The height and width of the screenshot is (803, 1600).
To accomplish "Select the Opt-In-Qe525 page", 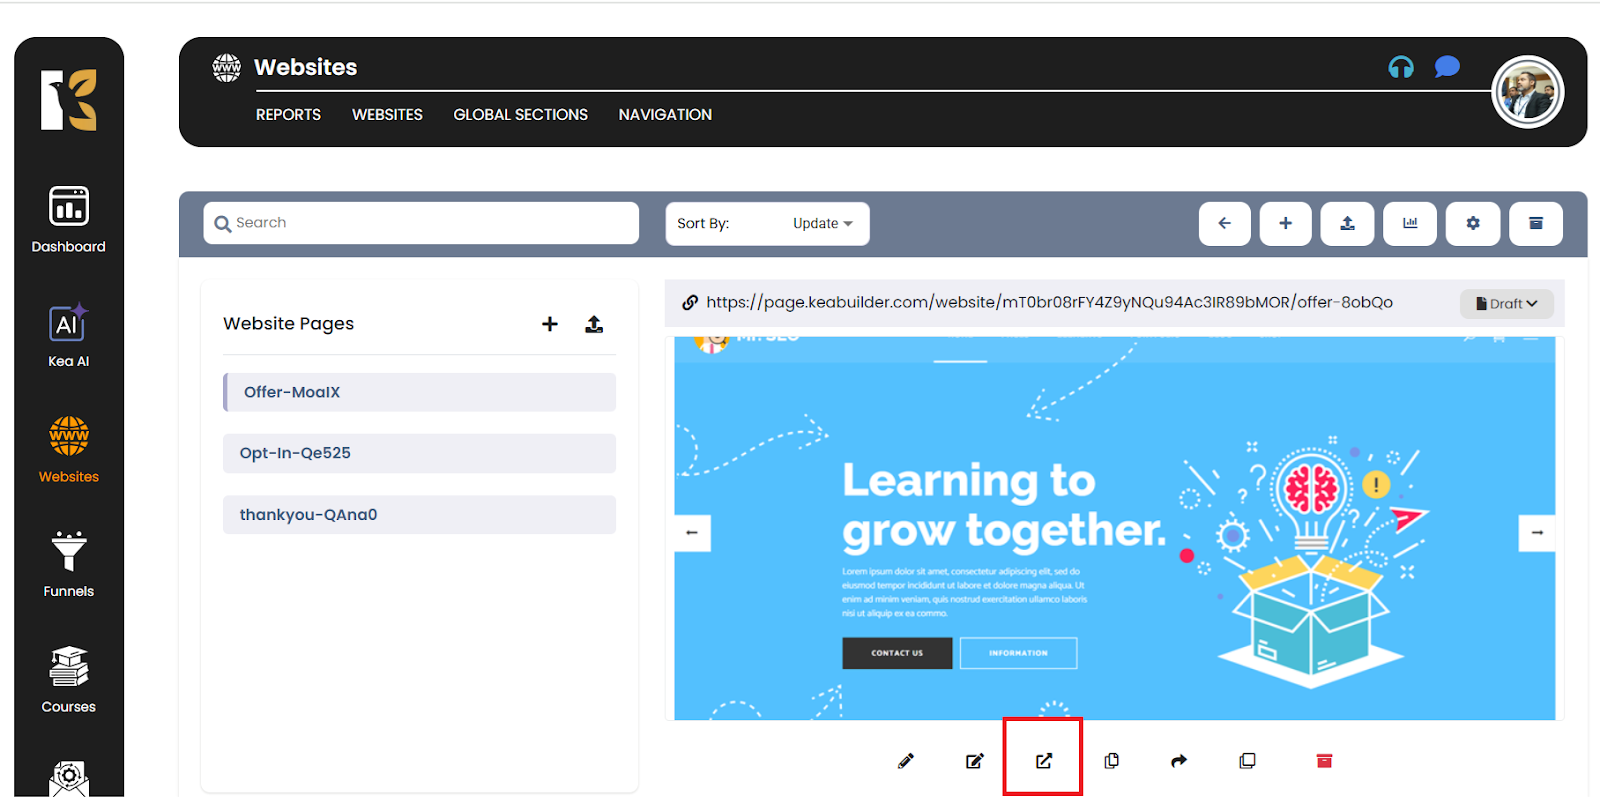I will pos(419,453).
